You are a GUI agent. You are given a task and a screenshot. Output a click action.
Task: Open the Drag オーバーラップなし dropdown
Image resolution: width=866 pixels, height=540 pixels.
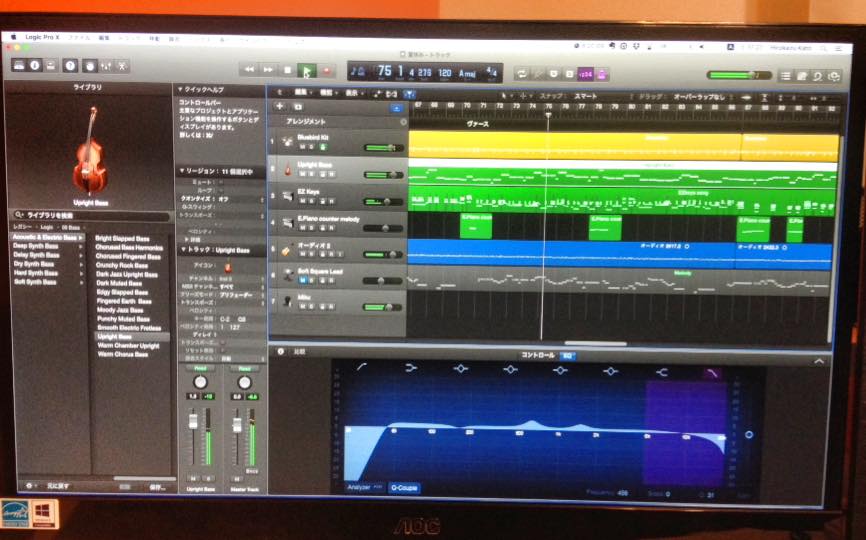[x=699, y=97]
